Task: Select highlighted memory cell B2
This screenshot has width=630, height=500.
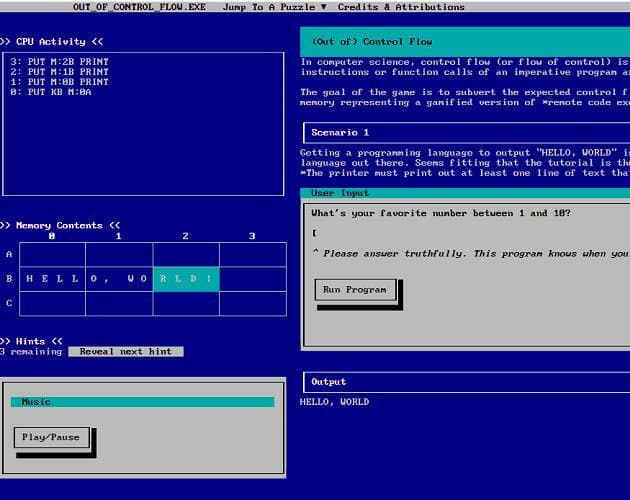Action: tap(186, 279)
